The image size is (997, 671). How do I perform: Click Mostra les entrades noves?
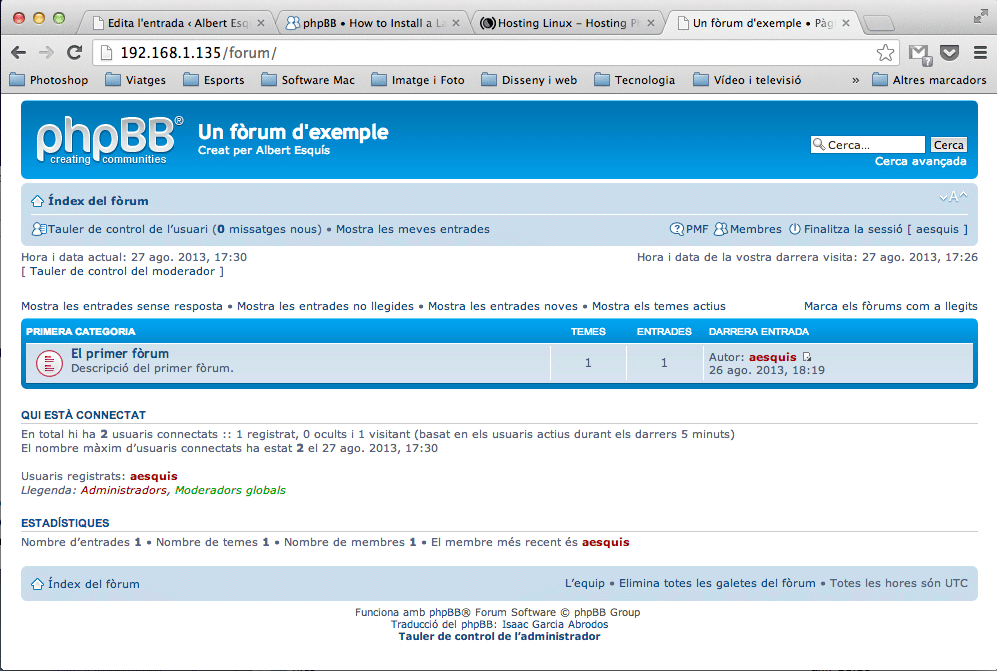[x=503, y=306]
